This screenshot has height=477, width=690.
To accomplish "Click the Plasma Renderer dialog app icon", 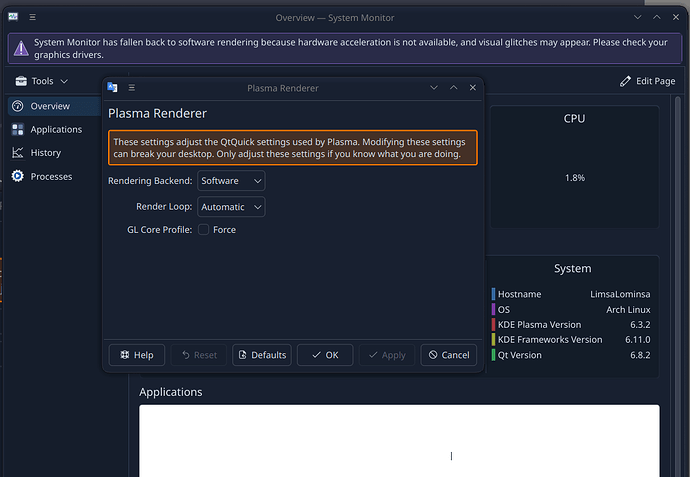I will (x=112, y=88).
